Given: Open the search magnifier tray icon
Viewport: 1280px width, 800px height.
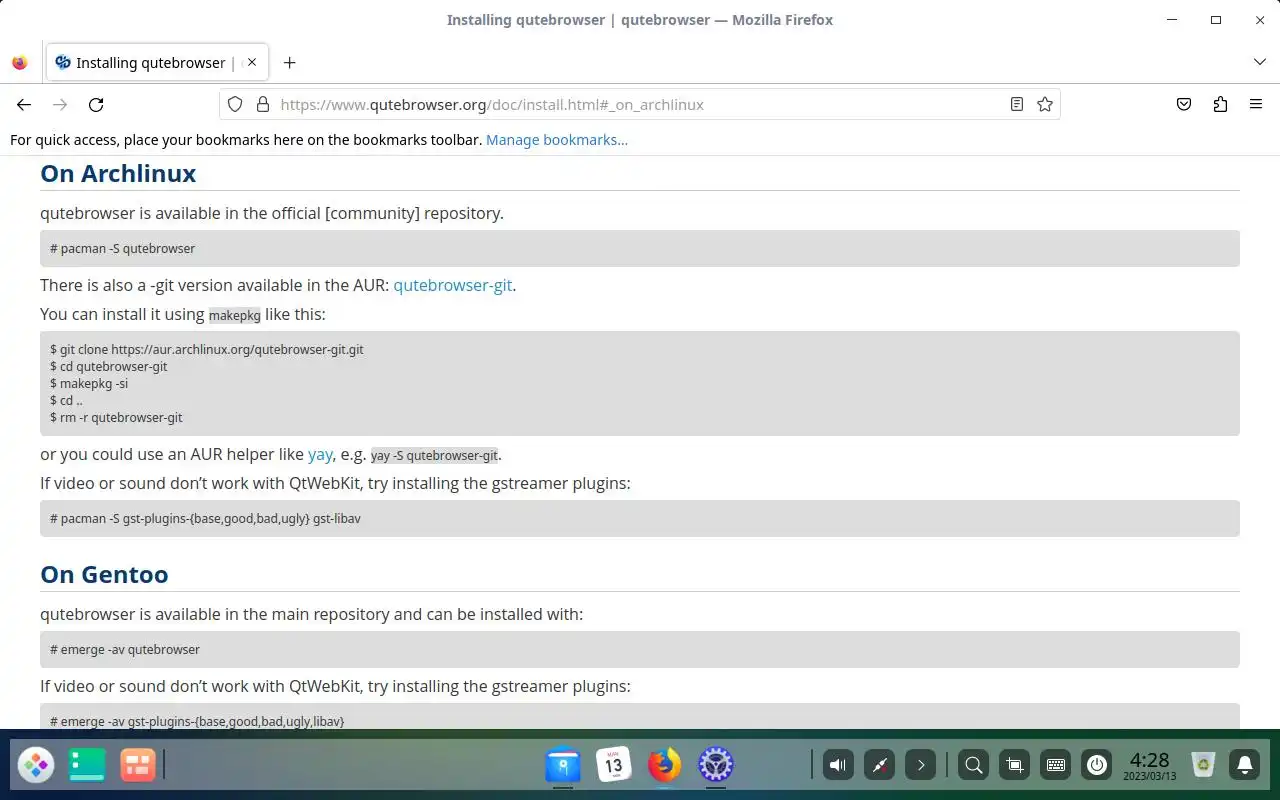Looking at the screenshot, I should pos(972,766).
